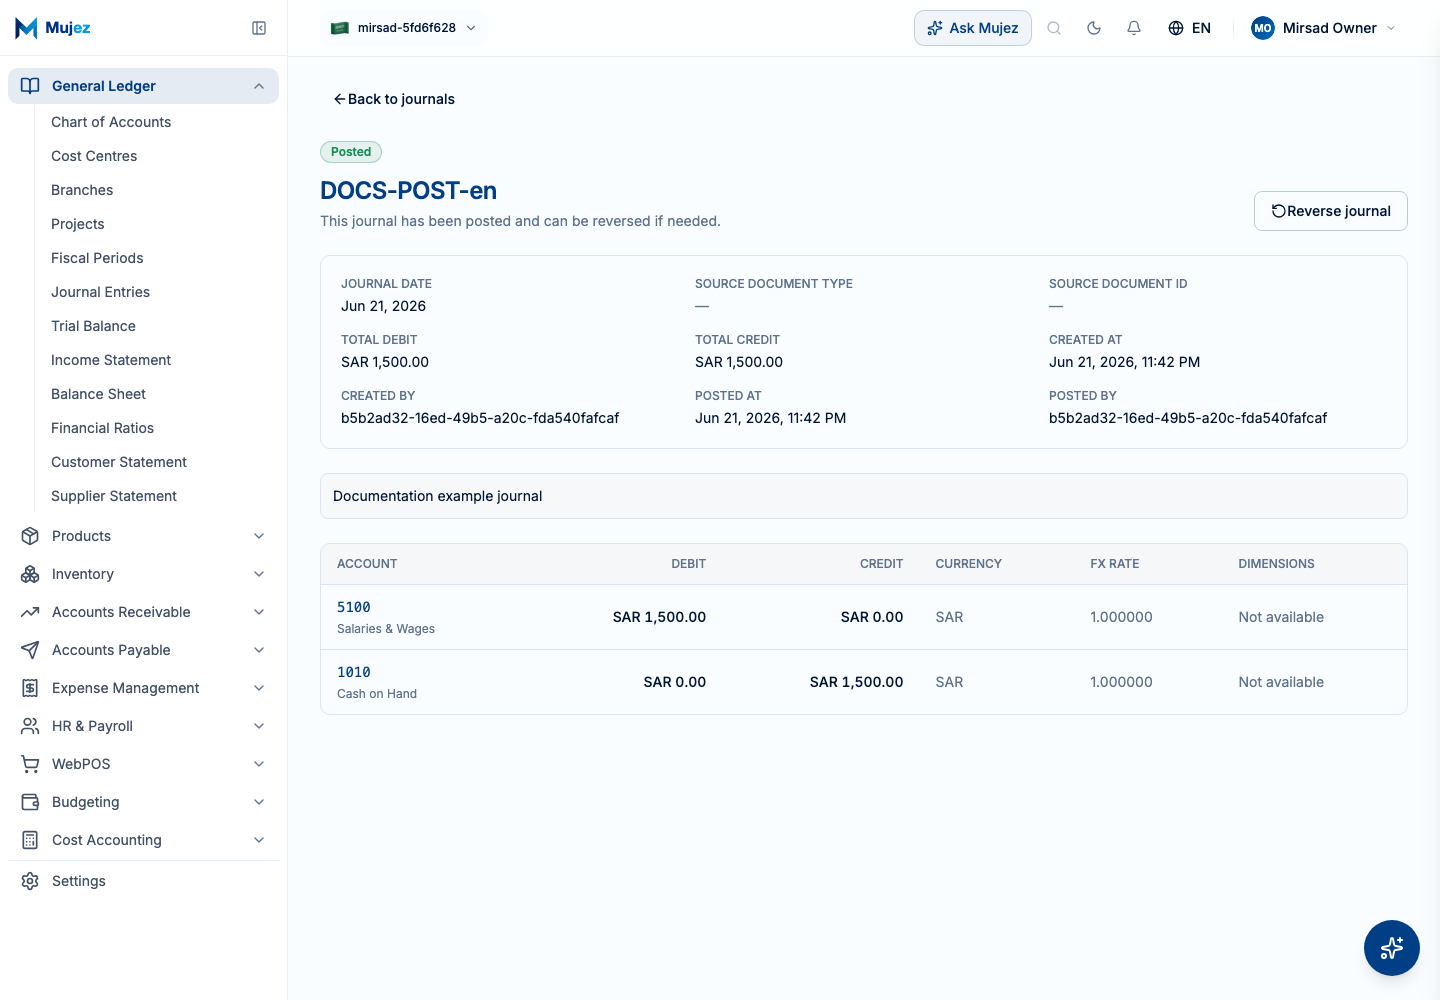Screen dimensions: 1440x1000
Task: Expand the Products menu chevron
Action: coord(259,536)
